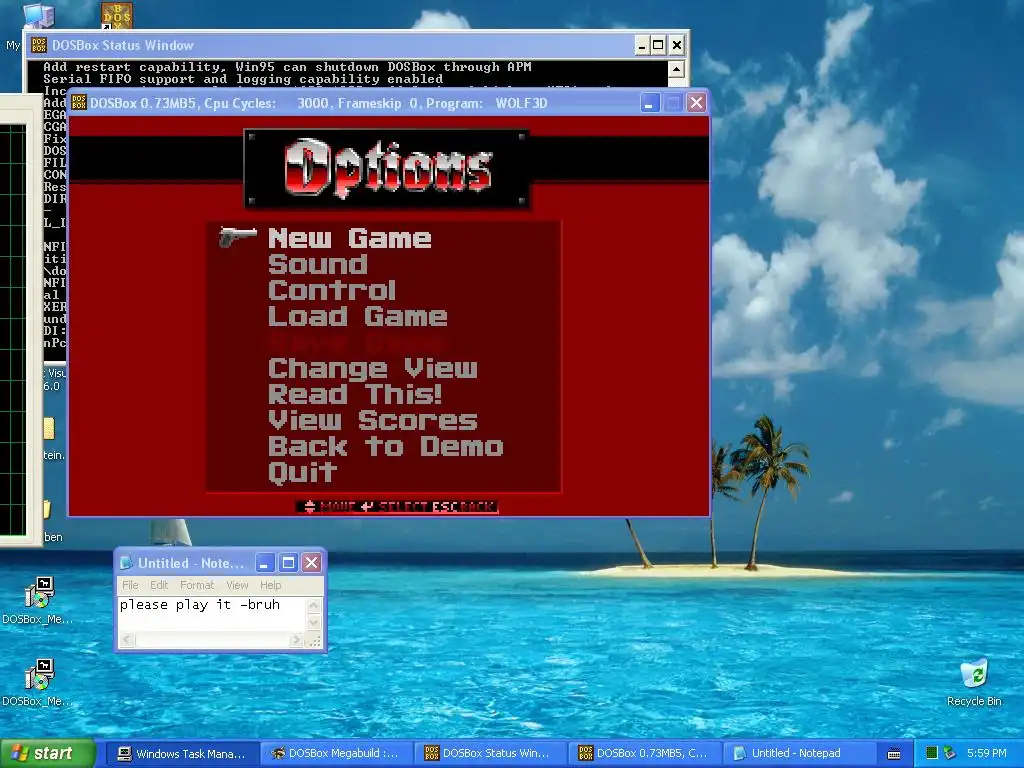This screenshot has height=768, width=1024.
Task: Maximize the Untitled Notepad window
Action: click(288, 563)
